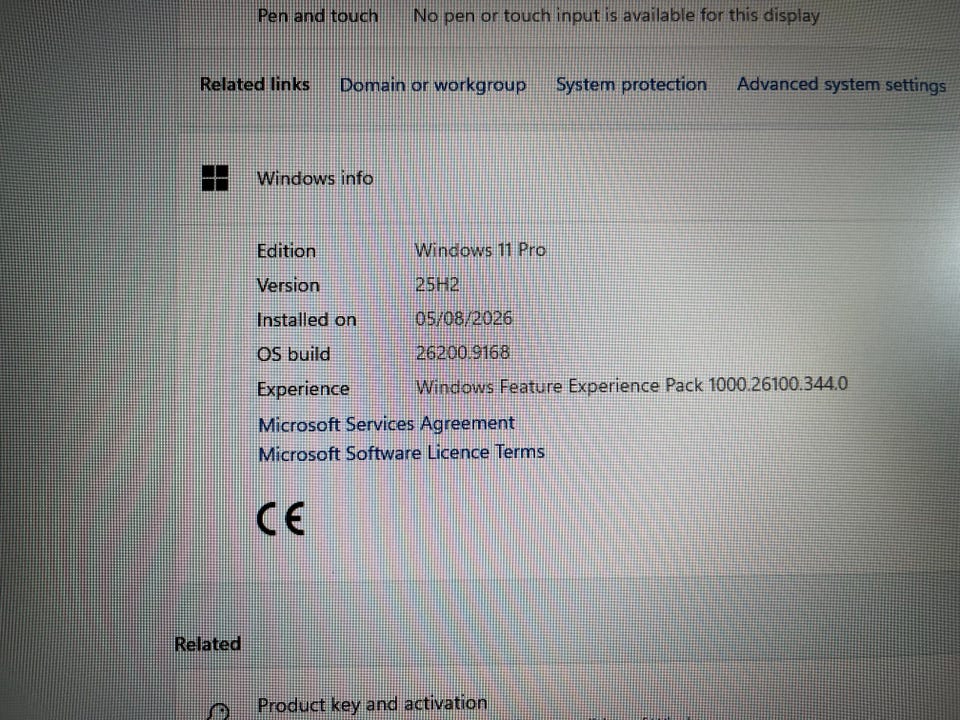Click the Windows logo icon beside Windows info
The image size is (960, 720).
215,178
